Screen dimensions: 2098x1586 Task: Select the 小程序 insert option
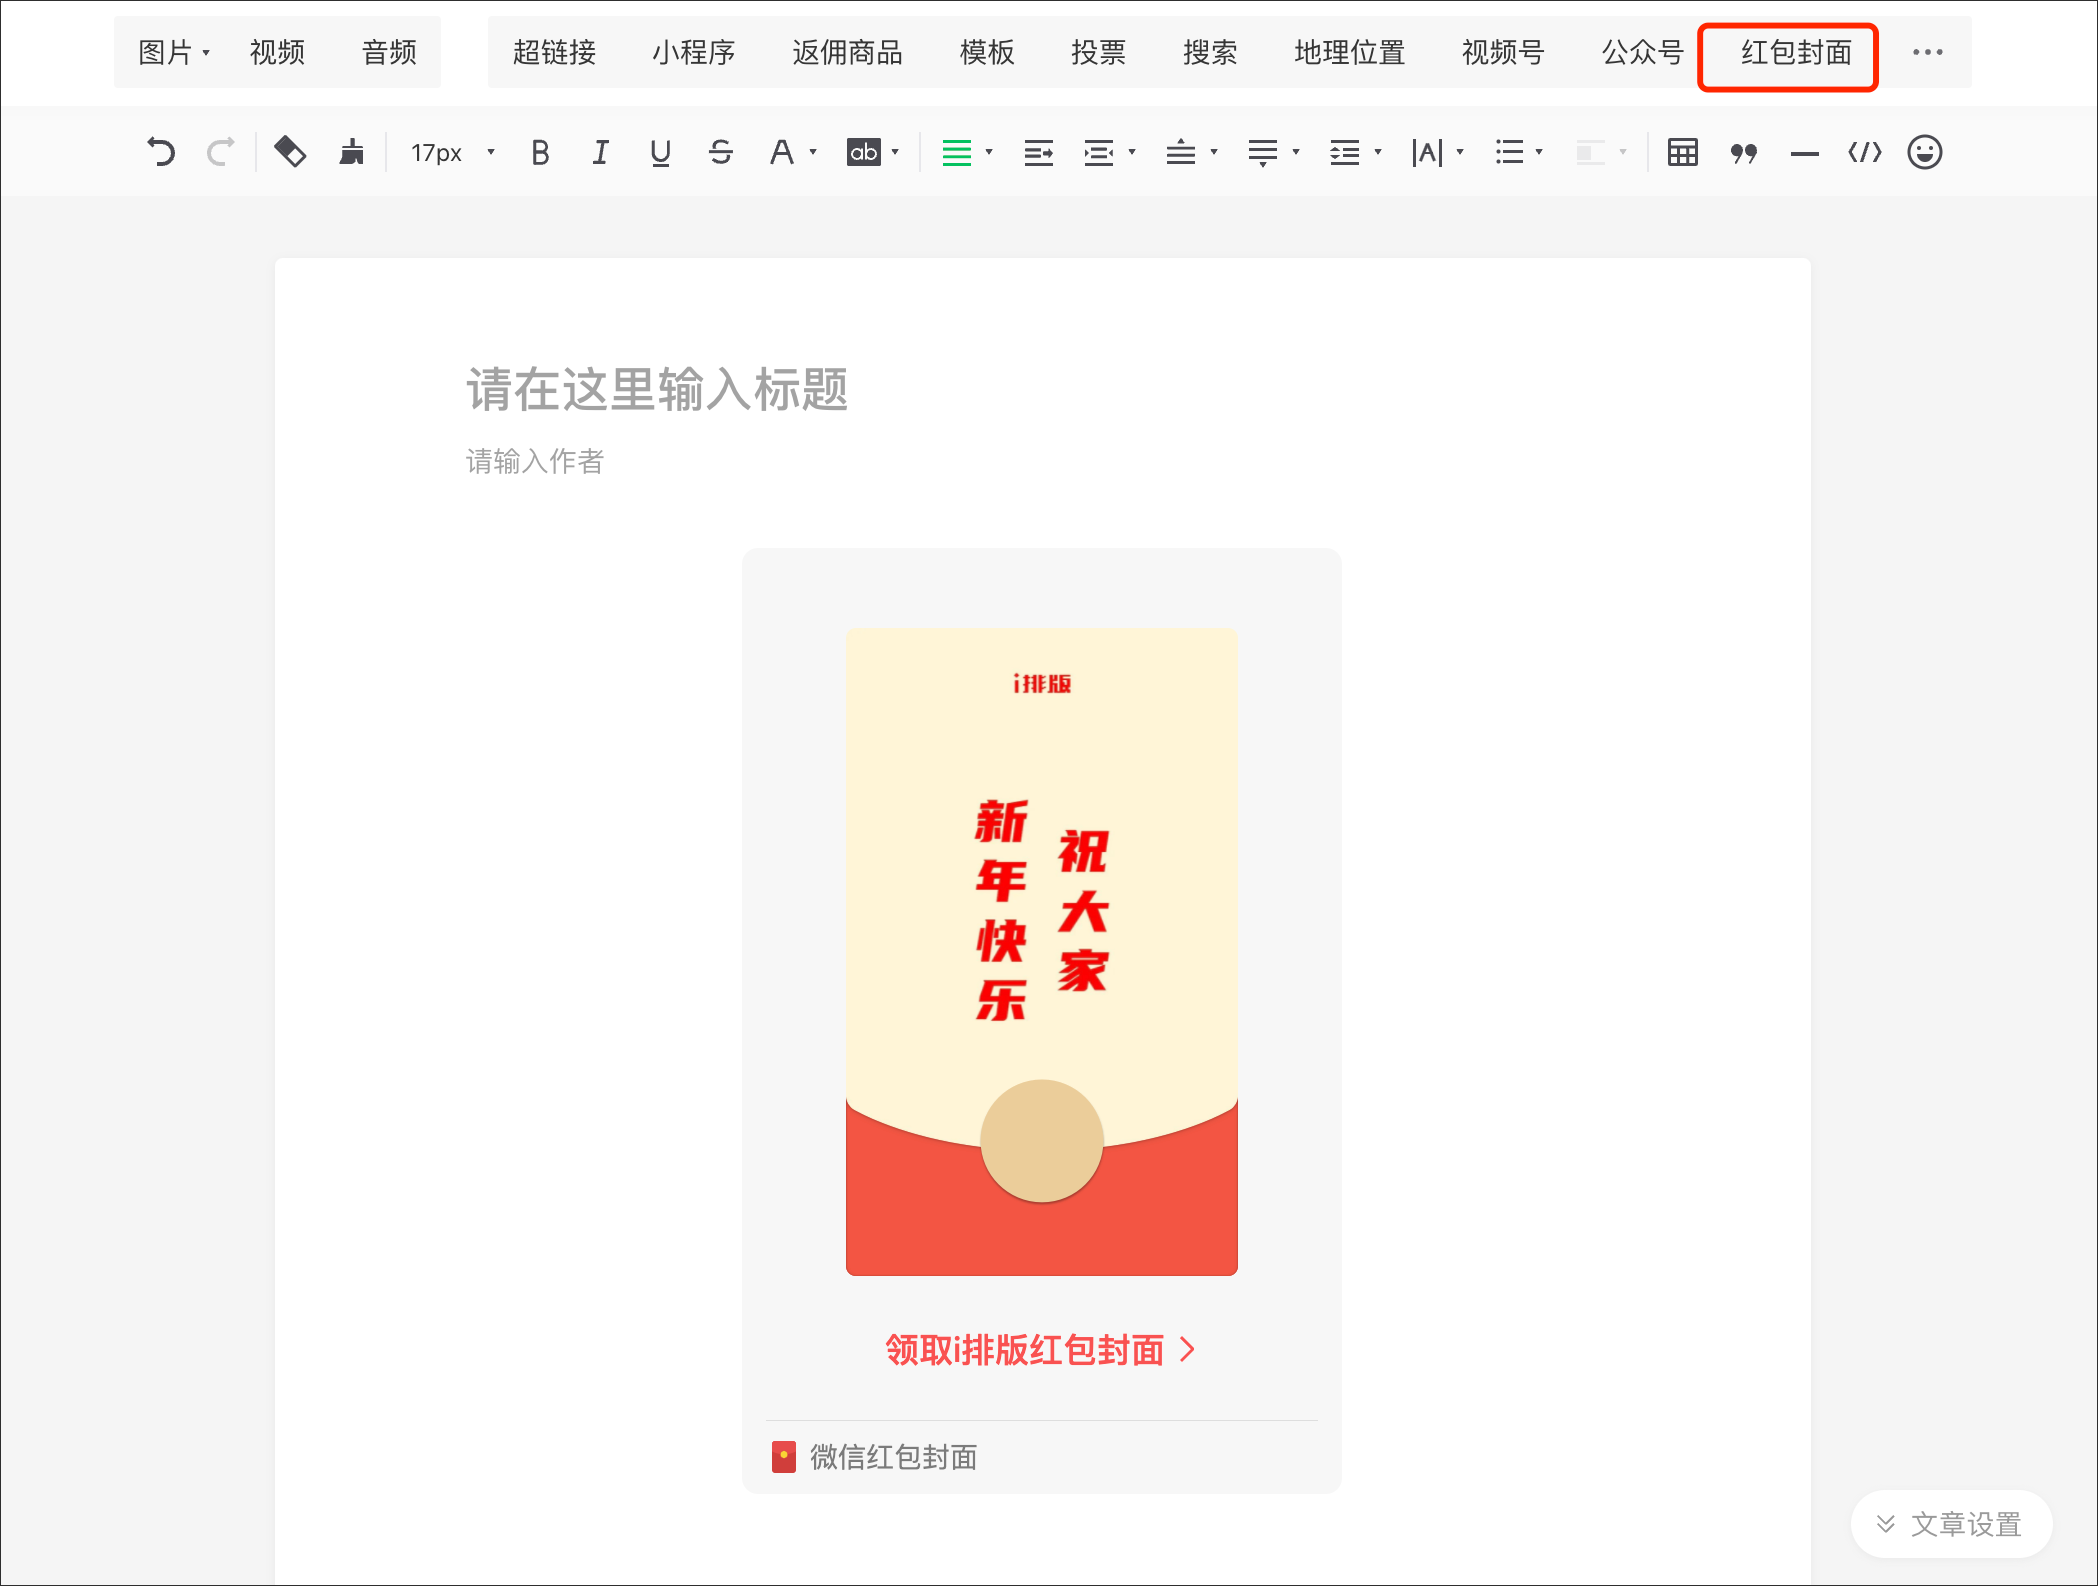[693, 52]
